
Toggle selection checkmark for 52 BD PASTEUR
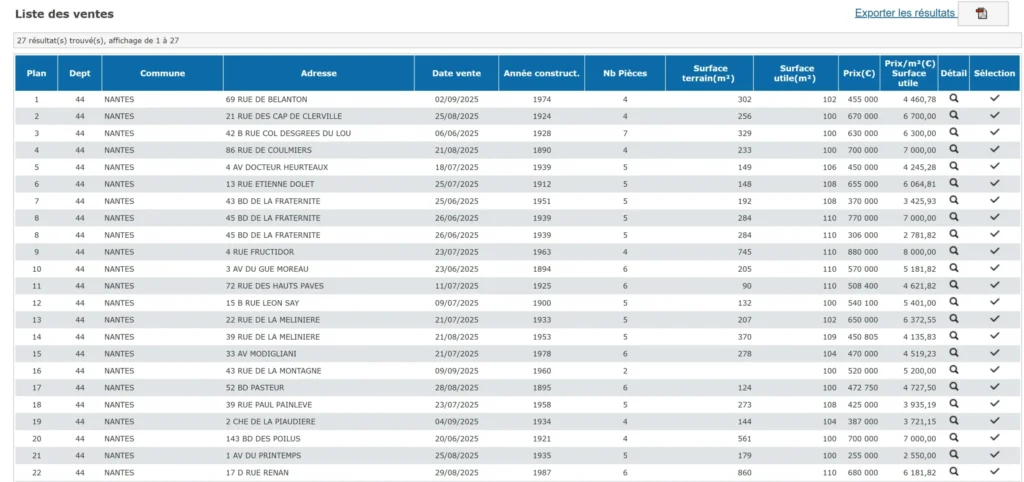click(x=995, y=387)
